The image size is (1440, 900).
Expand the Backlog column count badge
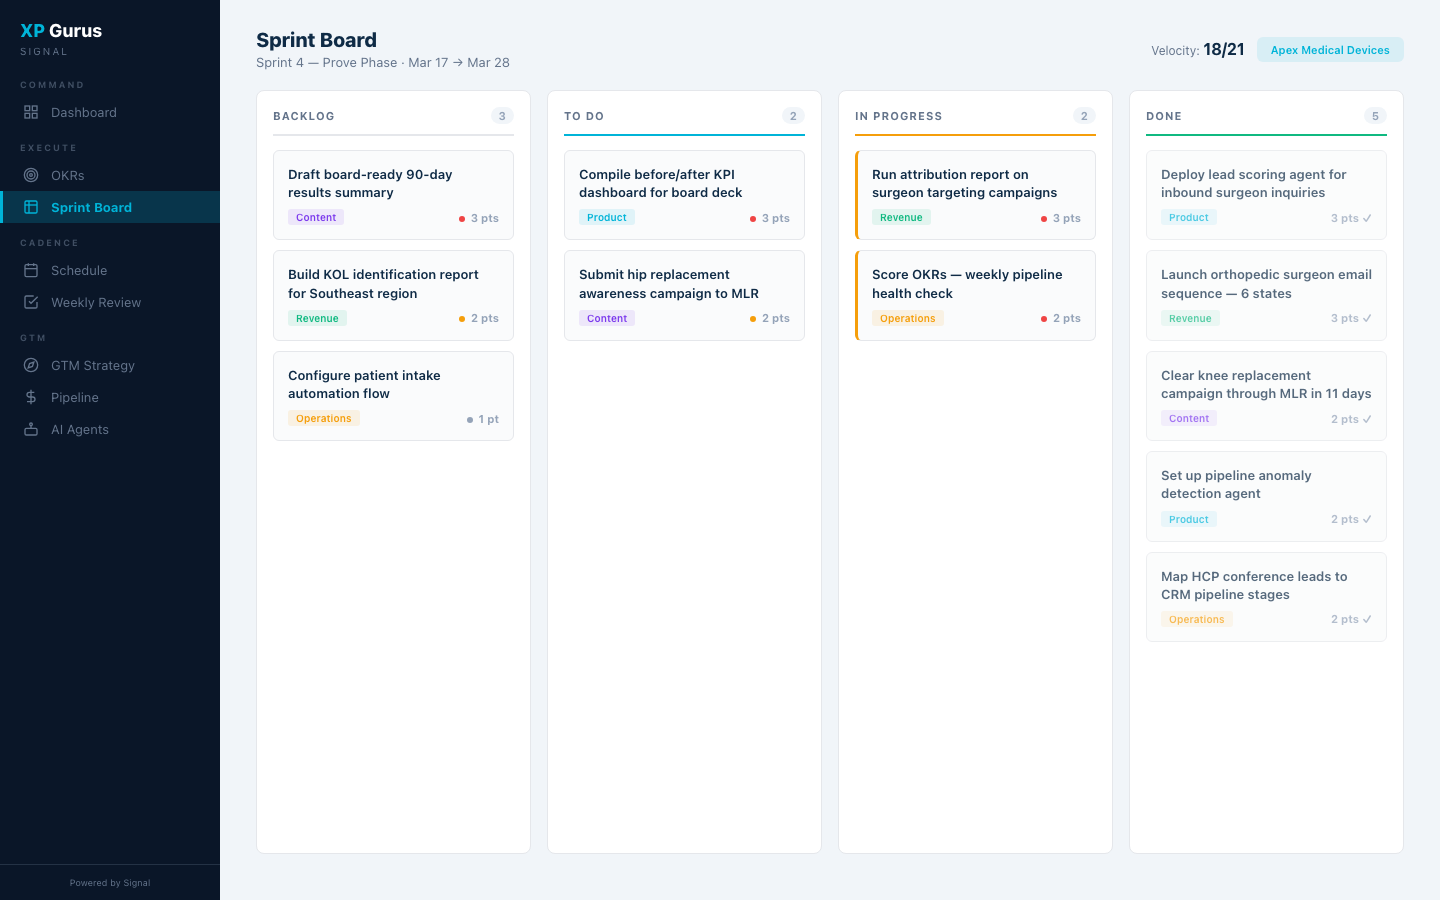click(x=502, y=116)
